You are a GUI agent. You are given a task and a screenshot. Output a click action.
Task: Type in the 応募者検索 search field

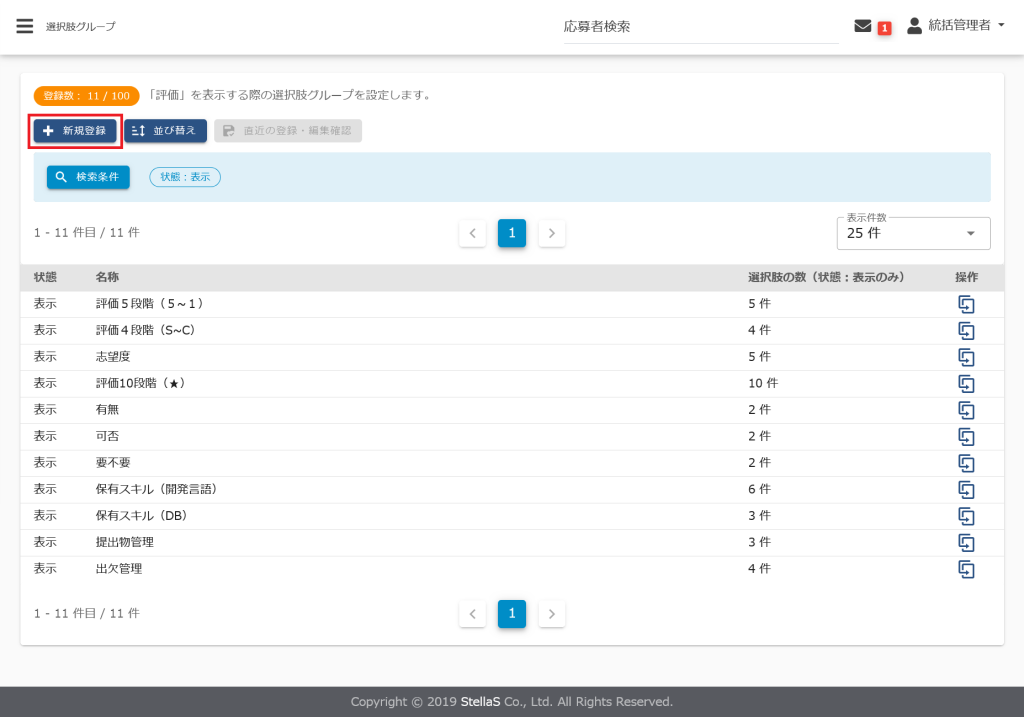coord(700,27)
